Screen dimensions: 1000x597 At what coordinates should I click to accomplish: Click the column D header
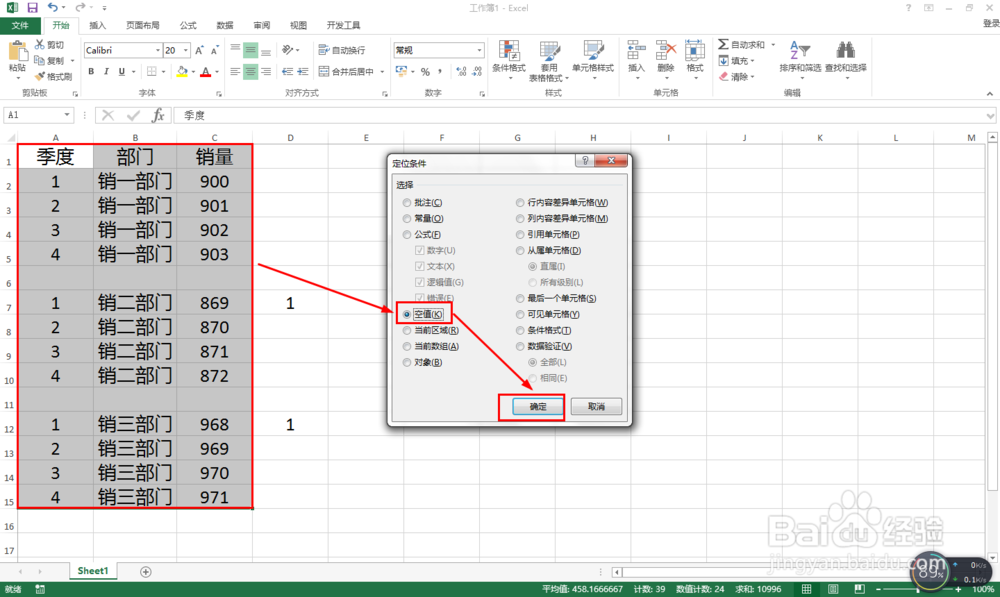click(x=290, y=138)
